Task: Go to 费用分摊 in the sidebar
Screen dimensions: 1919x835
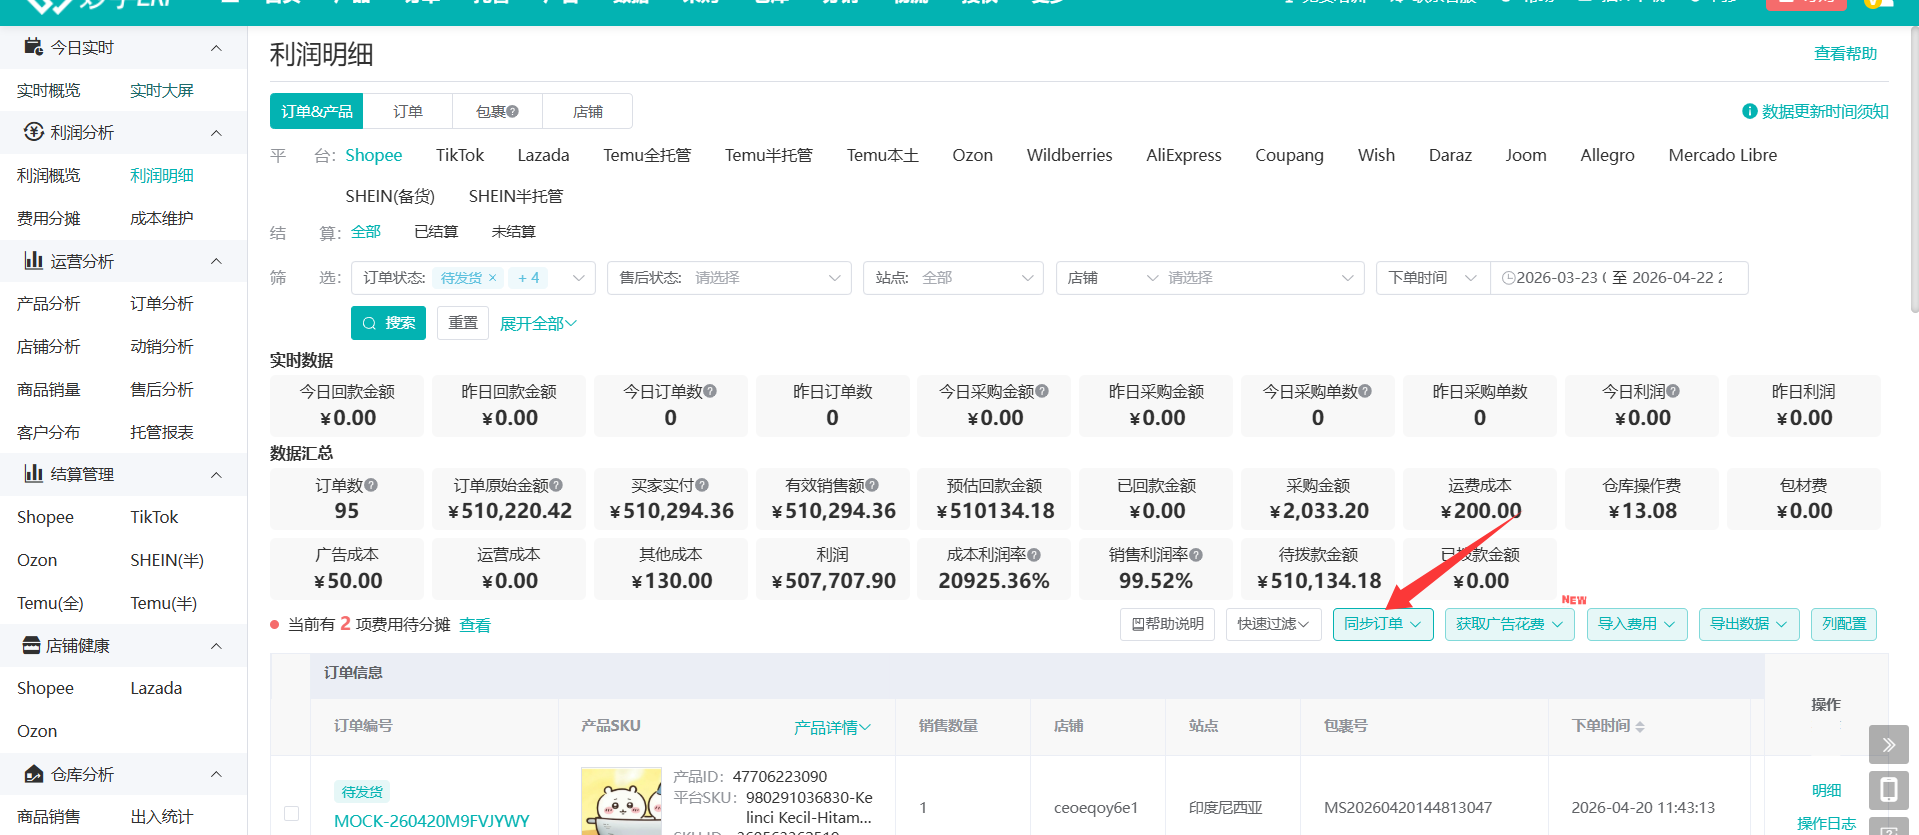Action: coord(49,218)
